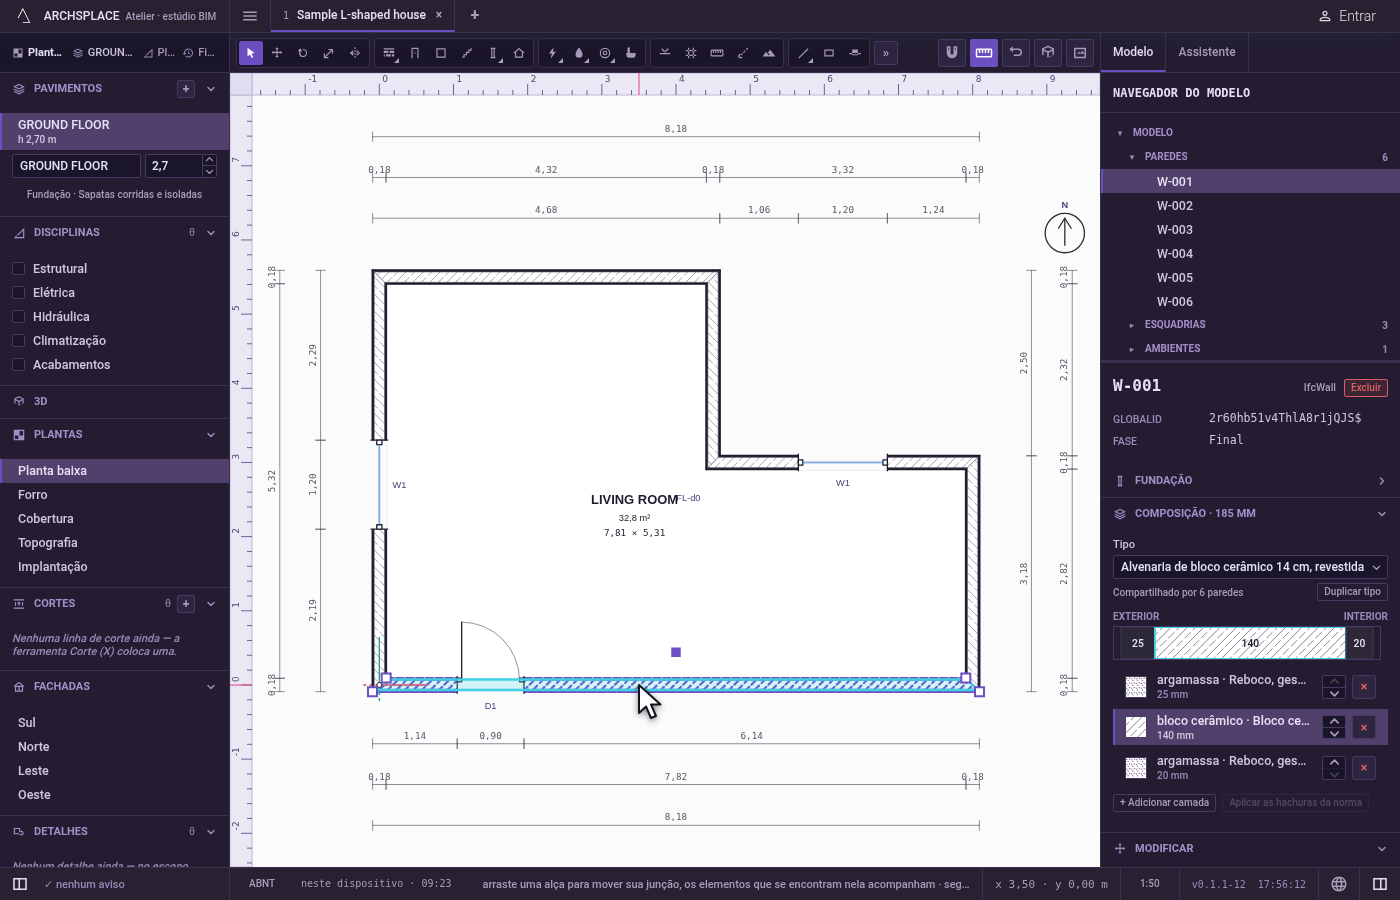1400x900 pixels.
Task: Turn on the Climatização discipline
Action: click(18, 341)
